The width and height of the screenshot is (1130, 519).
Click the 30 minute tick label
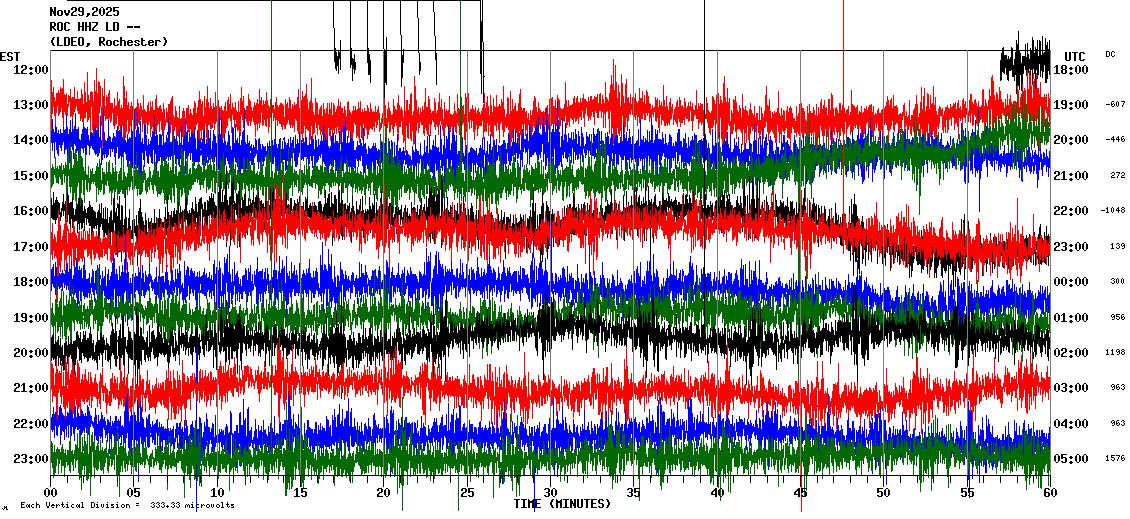(x=550, y=493)
